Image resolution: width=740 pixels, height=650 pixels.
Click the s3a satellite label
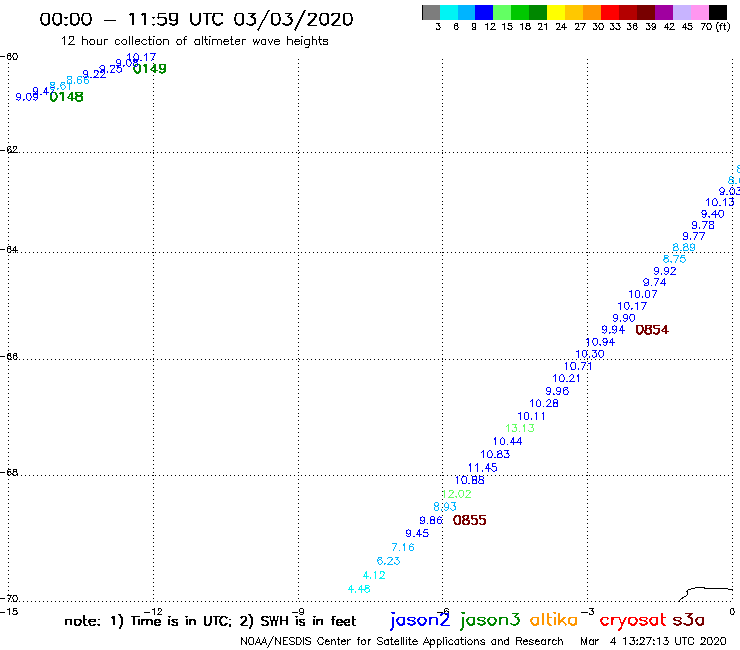pos(689,621)
